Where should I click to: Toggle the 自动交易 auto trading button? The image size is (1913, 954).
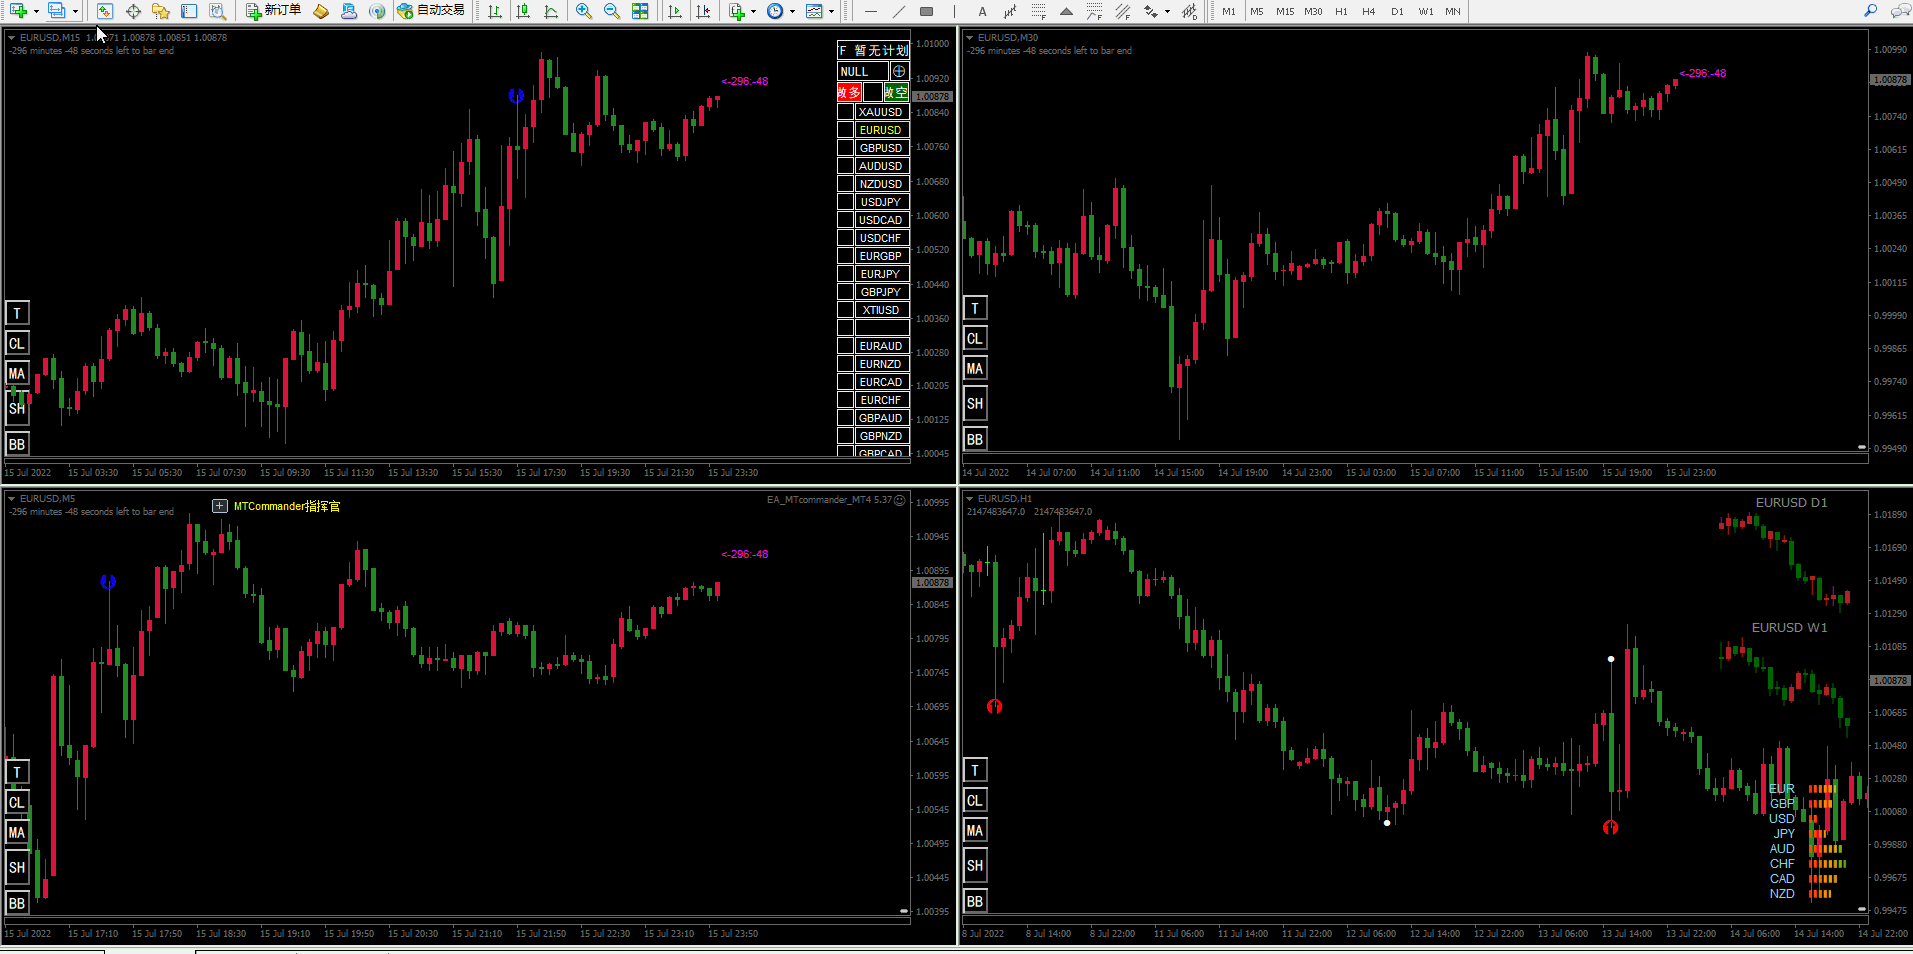tap(431, 11)
